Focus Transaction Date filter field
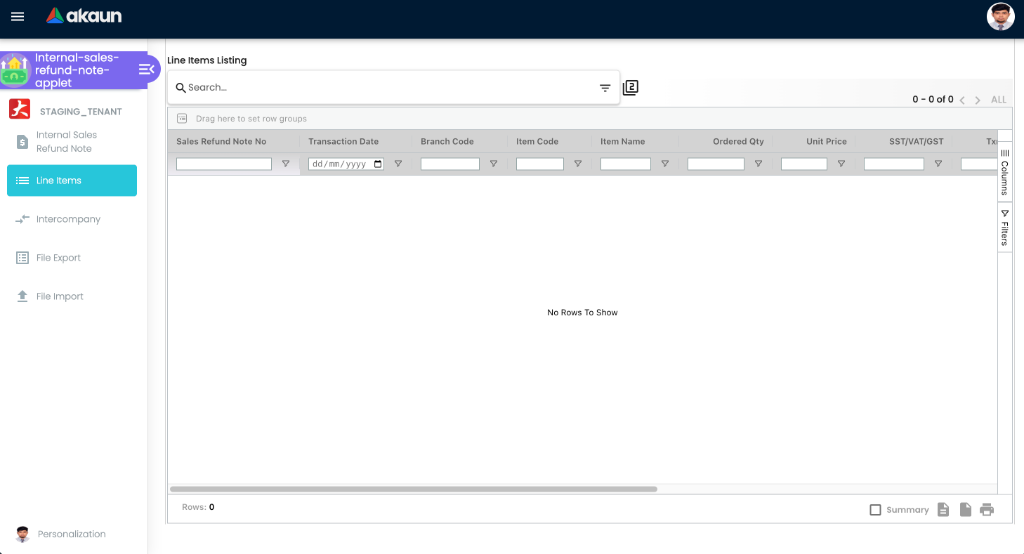The height and width of the screenshot is (554, 1024). (x=346, y=164)
